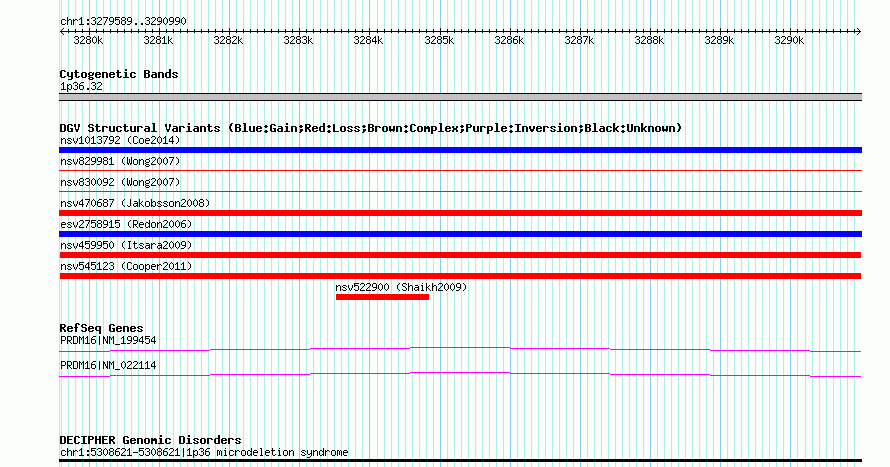Screen dimensions: 890x467
Task: Click the black 1p36 microdeletion syndrome bar
Action: [x=460, y=461]
